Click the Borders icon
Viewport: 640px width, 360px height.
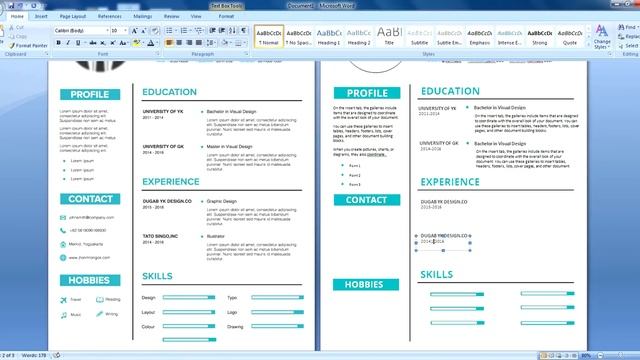(238, 43)
